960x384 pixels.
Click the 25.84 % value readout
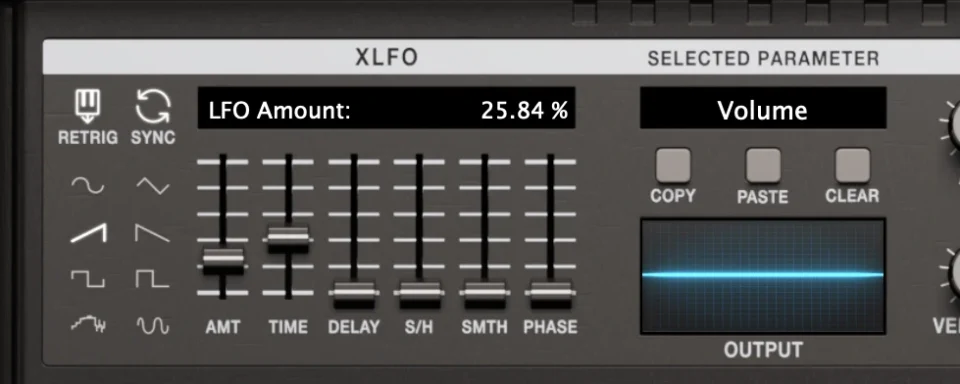(524, 111)
